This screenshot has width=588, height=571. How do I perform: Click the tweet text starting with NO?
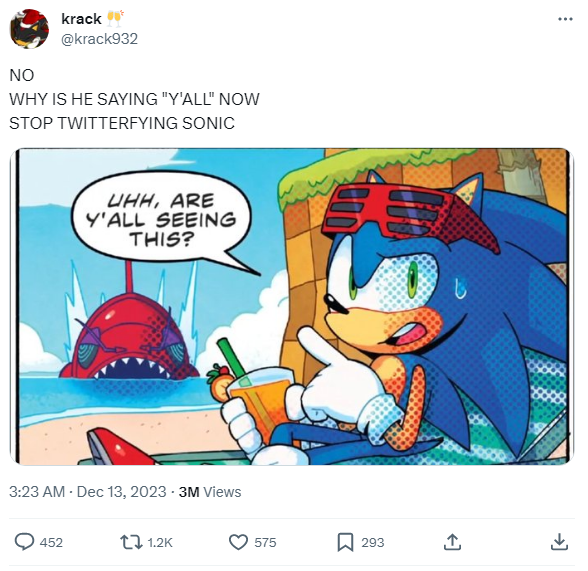pos(134,99)
